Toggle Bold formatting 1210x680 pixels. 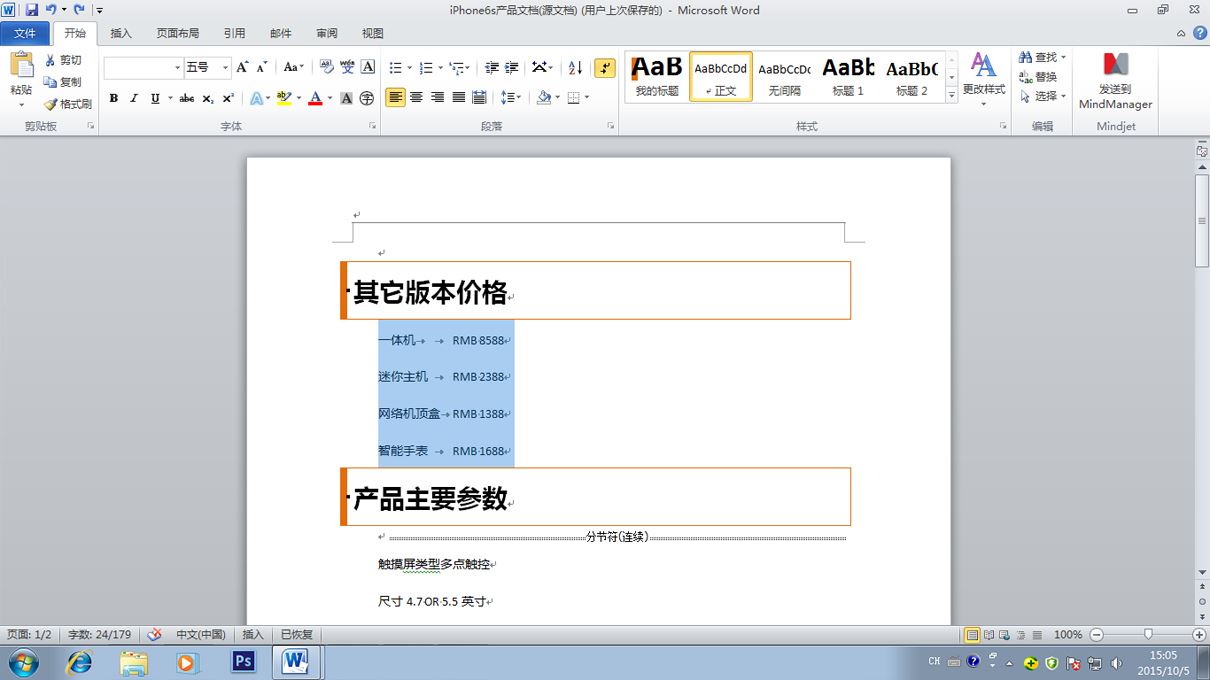tap(114, 98)
